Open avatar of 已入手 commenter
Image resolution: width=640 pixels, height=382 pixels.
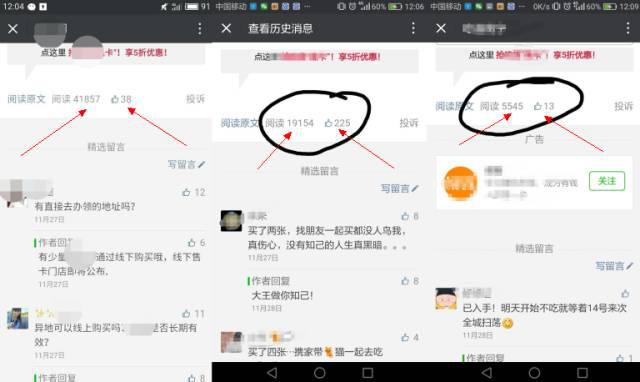coord(446,299)
